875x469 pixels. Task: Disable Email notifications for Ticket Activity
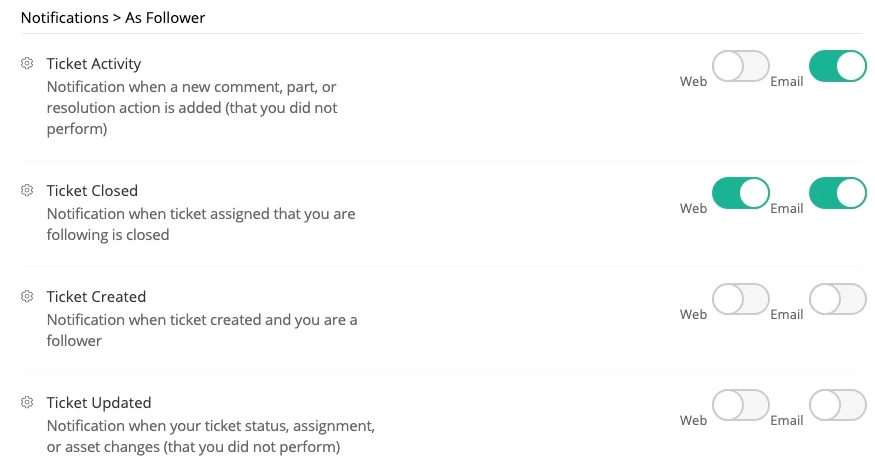[837, 67]
